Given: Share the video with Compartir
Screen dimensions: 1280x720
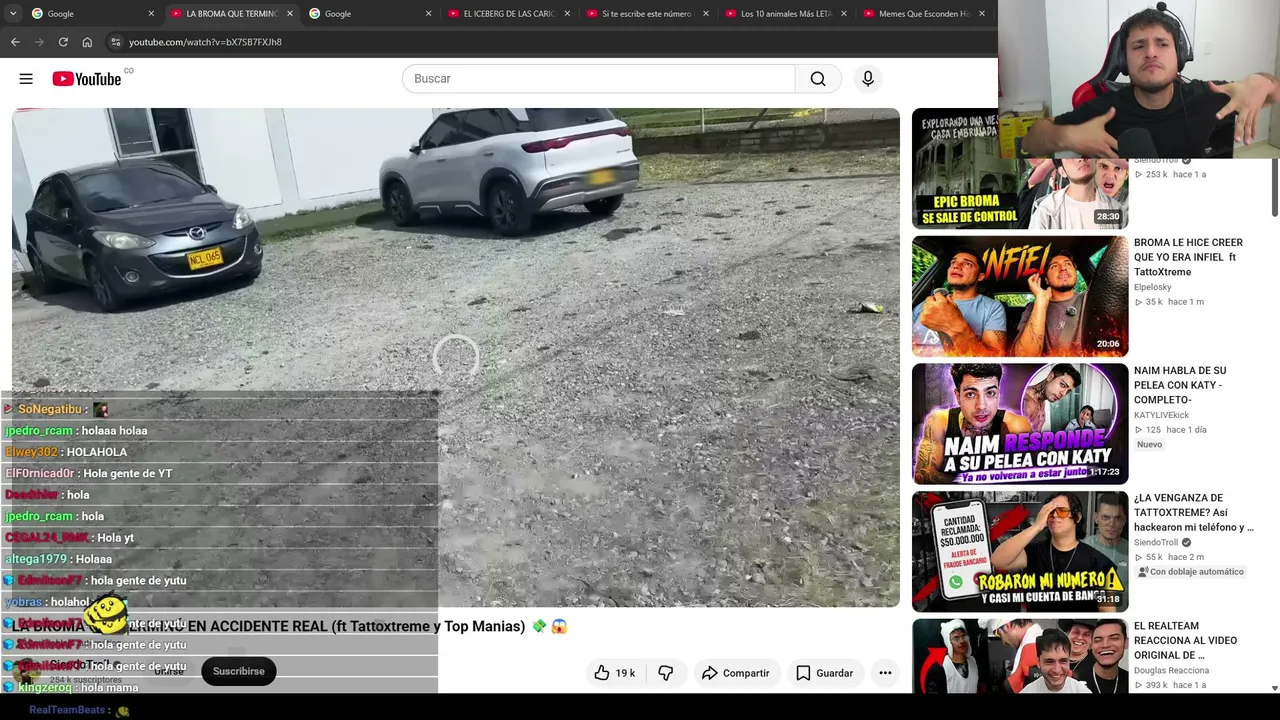Looking at the screenshot, I should click(x=736, y=673).
